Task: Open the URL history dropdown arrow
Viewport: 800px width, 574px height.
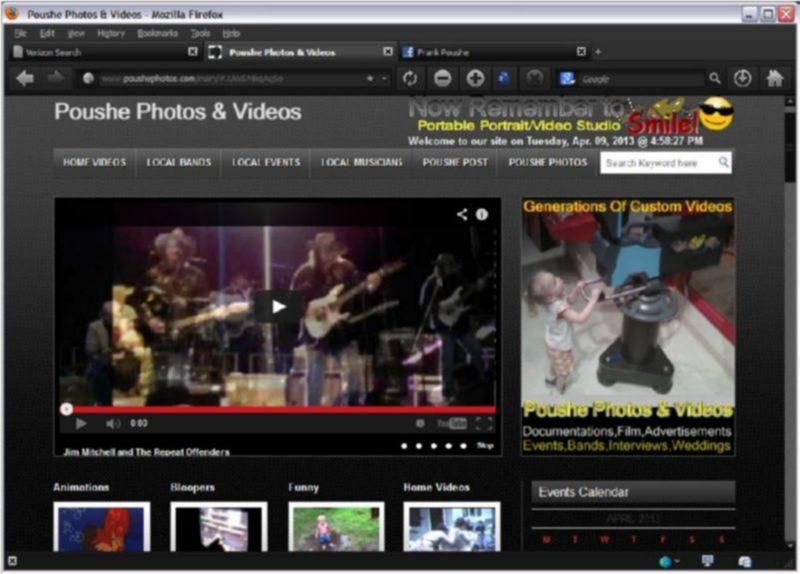Action: tap(385, 79)
